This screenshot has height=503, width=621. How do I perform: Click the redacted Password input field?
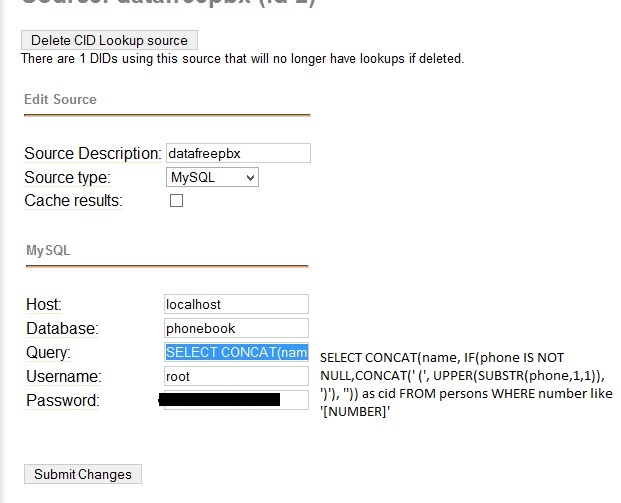coord(236,400)
